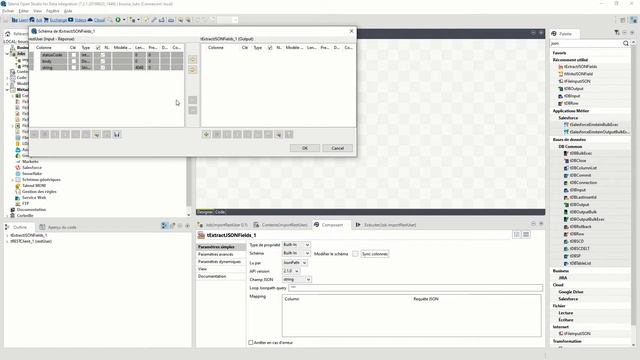The width and height of the screenshot is (640, 360).
Task: Select Paramètres dynamiques section
Action: pyautogui.click(x=219, y=262)
